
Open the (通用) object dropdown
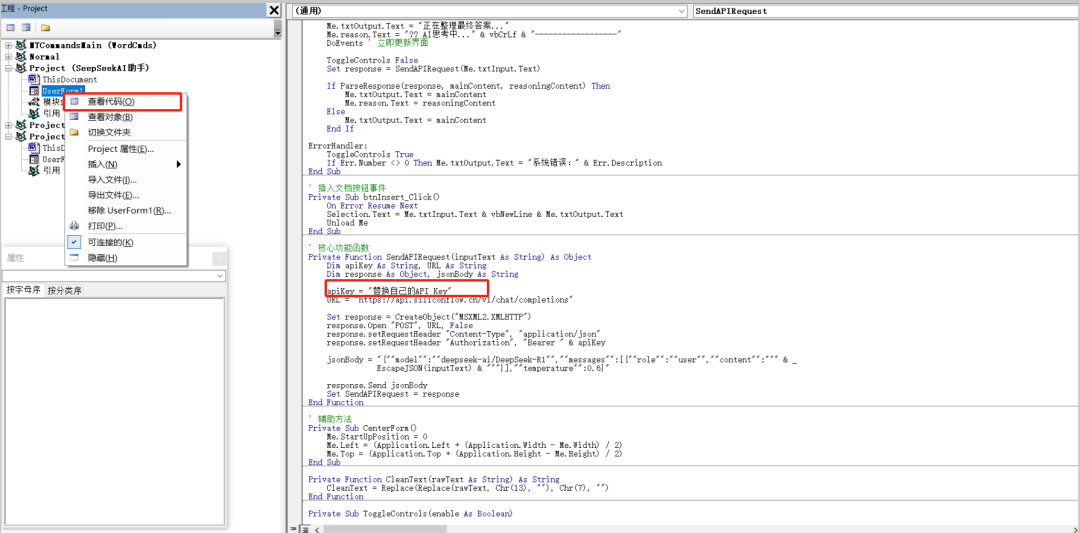(681, 11)
